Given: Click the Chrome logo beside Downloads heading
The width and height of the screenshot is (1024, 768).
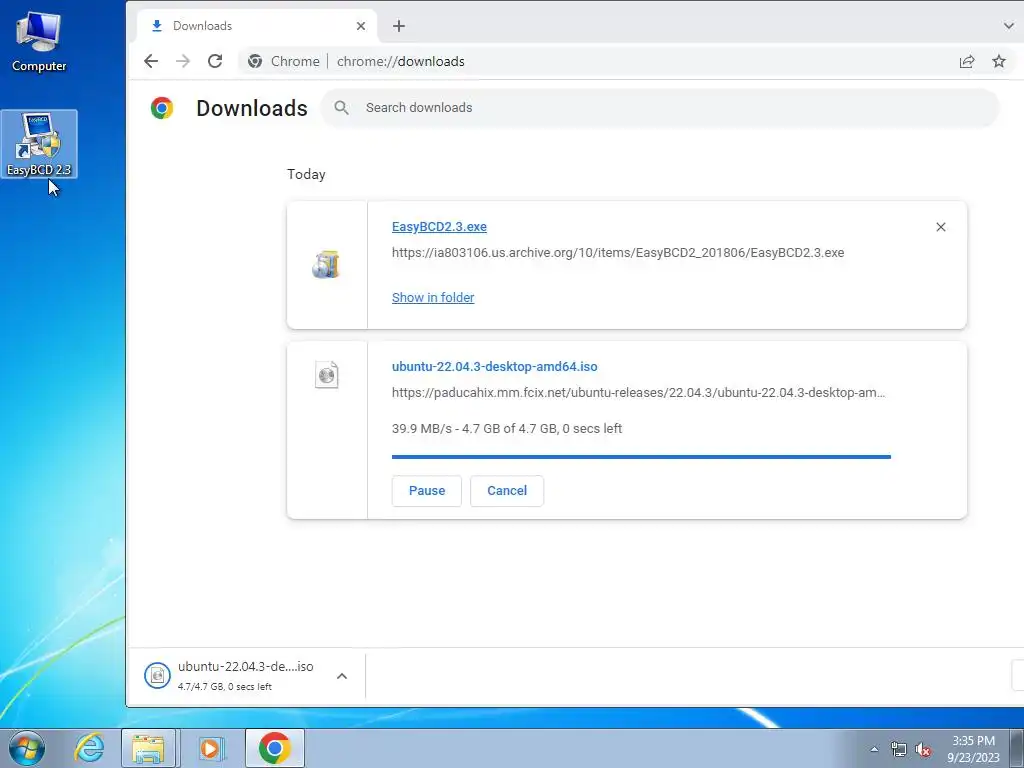Looking at the screenshot, I should click(x=162, y=108).
